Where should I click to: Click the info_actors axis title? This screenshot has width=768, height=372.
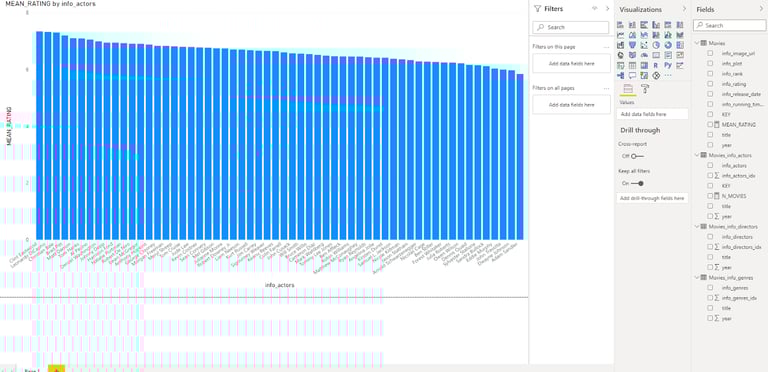click(x=280, y=285)
